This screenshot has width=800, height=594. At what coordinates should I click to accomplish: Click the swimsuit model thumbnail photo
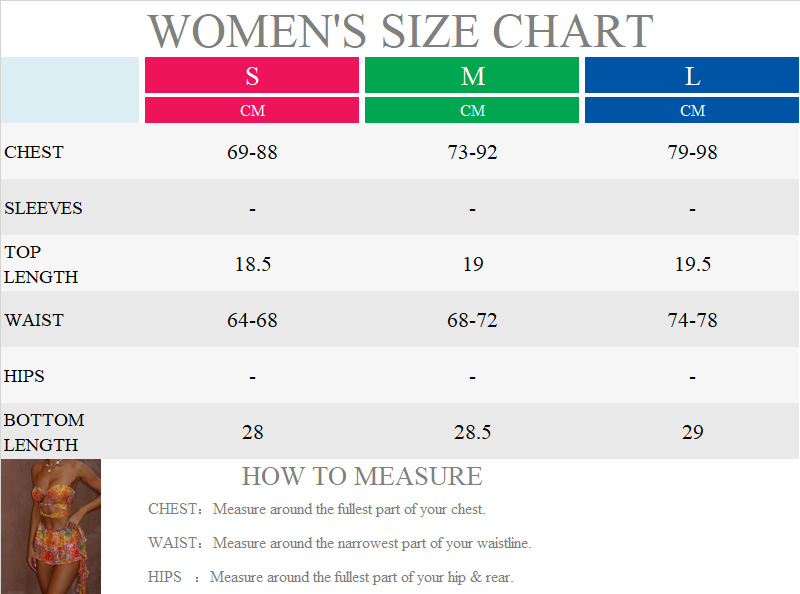50,526
